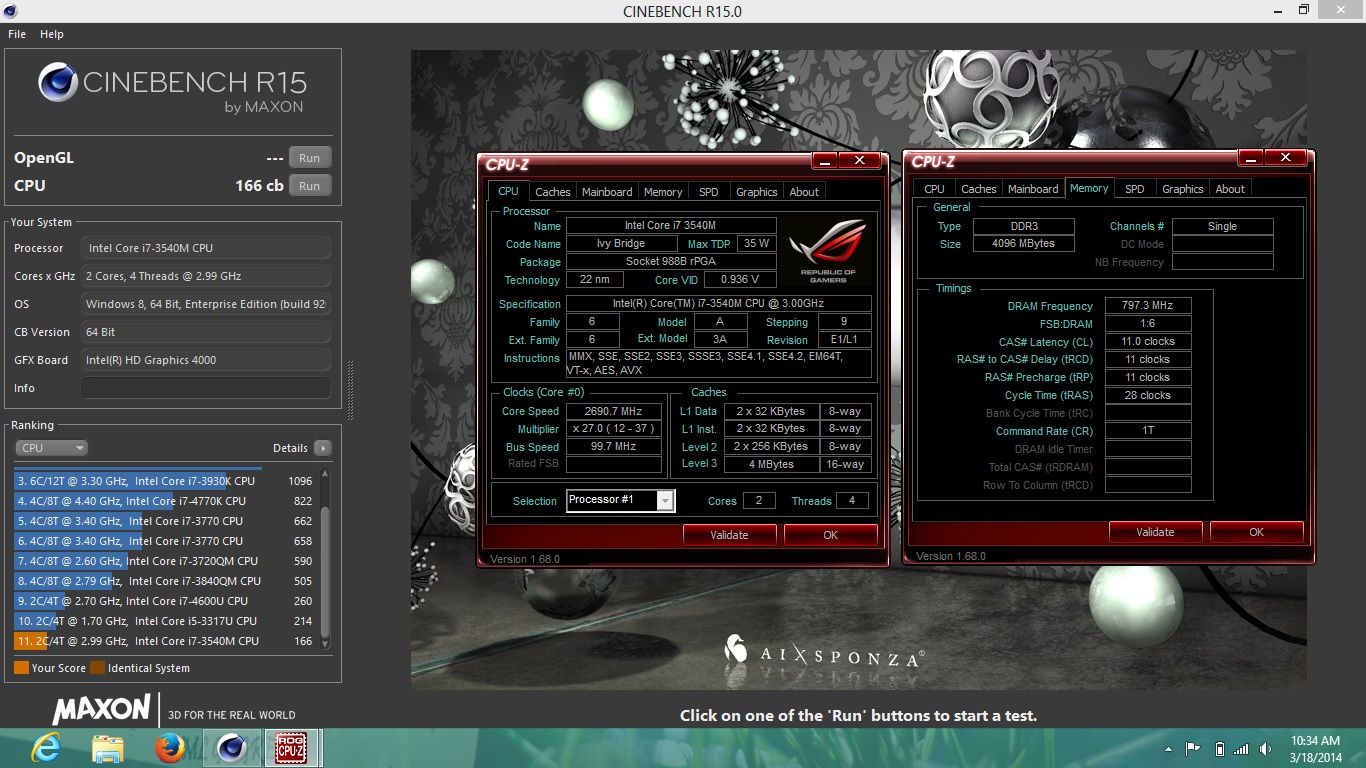Viewport: 1366px width, 768px height.
Task: Open About tab in left CPU-Z window
Action: point(804,192)
